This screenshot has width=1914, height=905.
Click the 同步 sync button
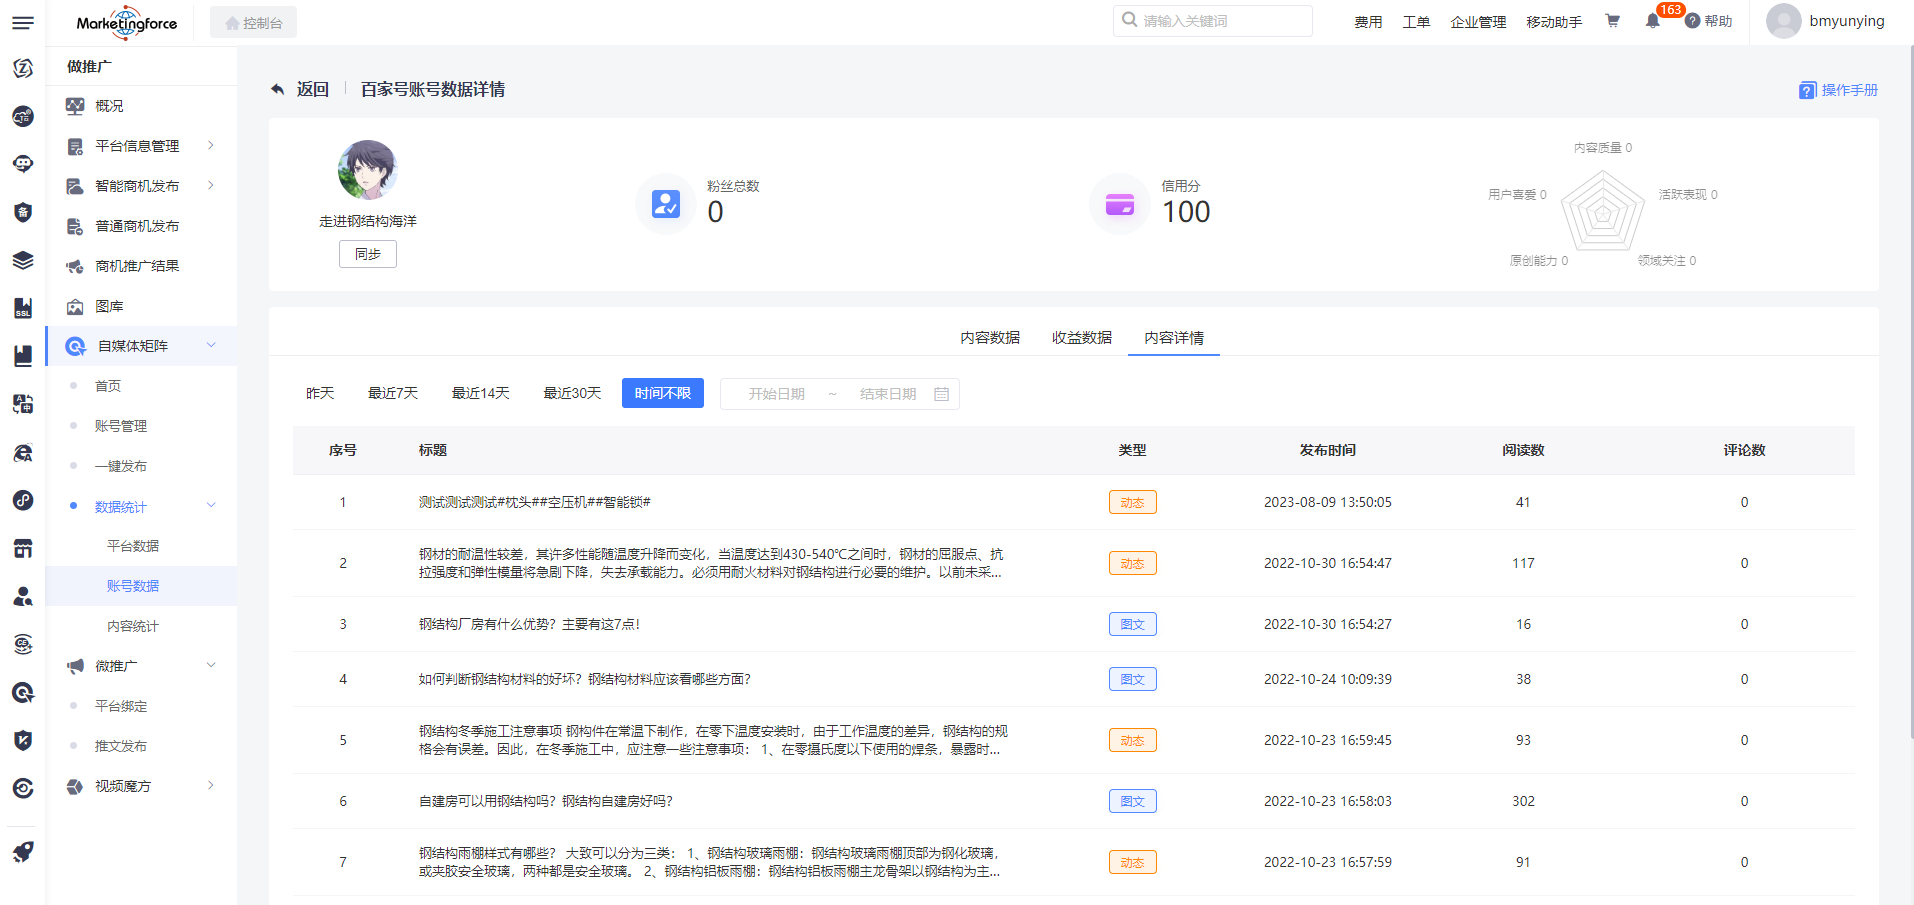[x=367, y=254]
